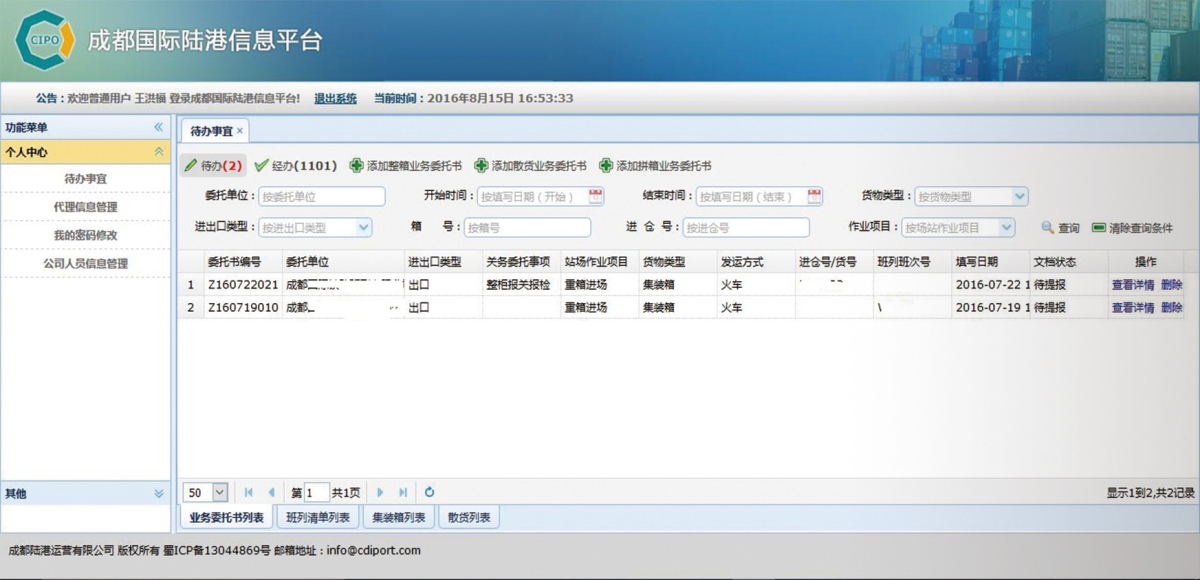Collapse the 个人中心 section
This screenshot has height=580, width=1200.
[158, 152]
